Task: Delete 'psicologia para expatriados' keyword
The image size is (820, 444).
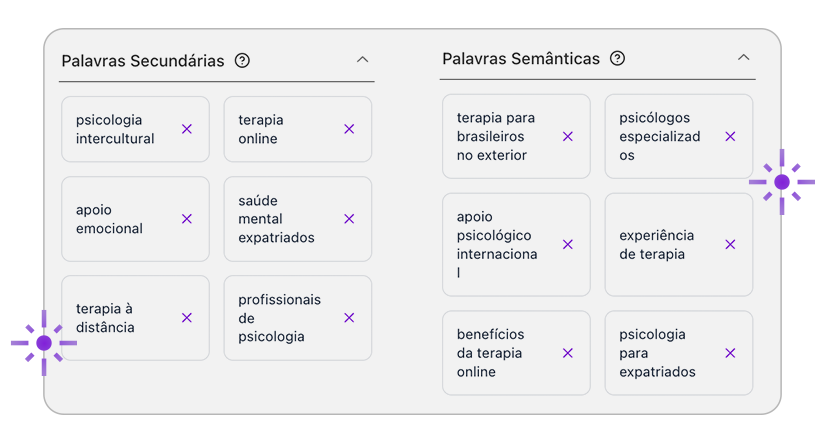Action: (x=730, y=353)
